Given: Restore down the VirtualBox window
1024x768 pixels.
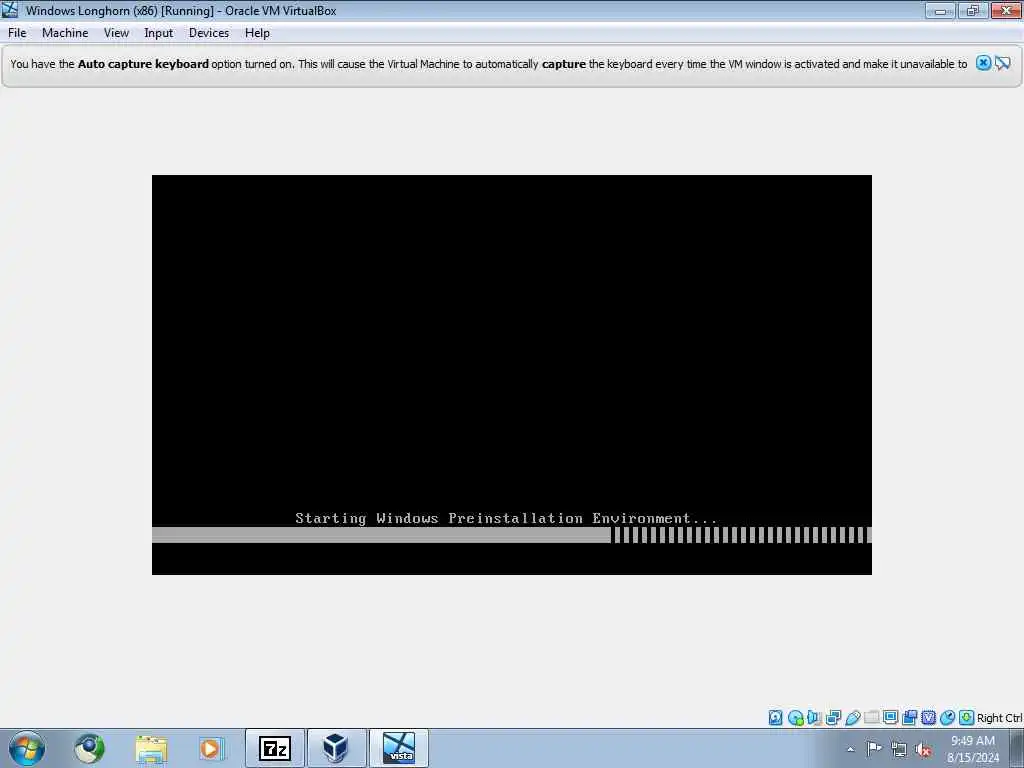Looking at the screenshot, I should tap(973, 11).
